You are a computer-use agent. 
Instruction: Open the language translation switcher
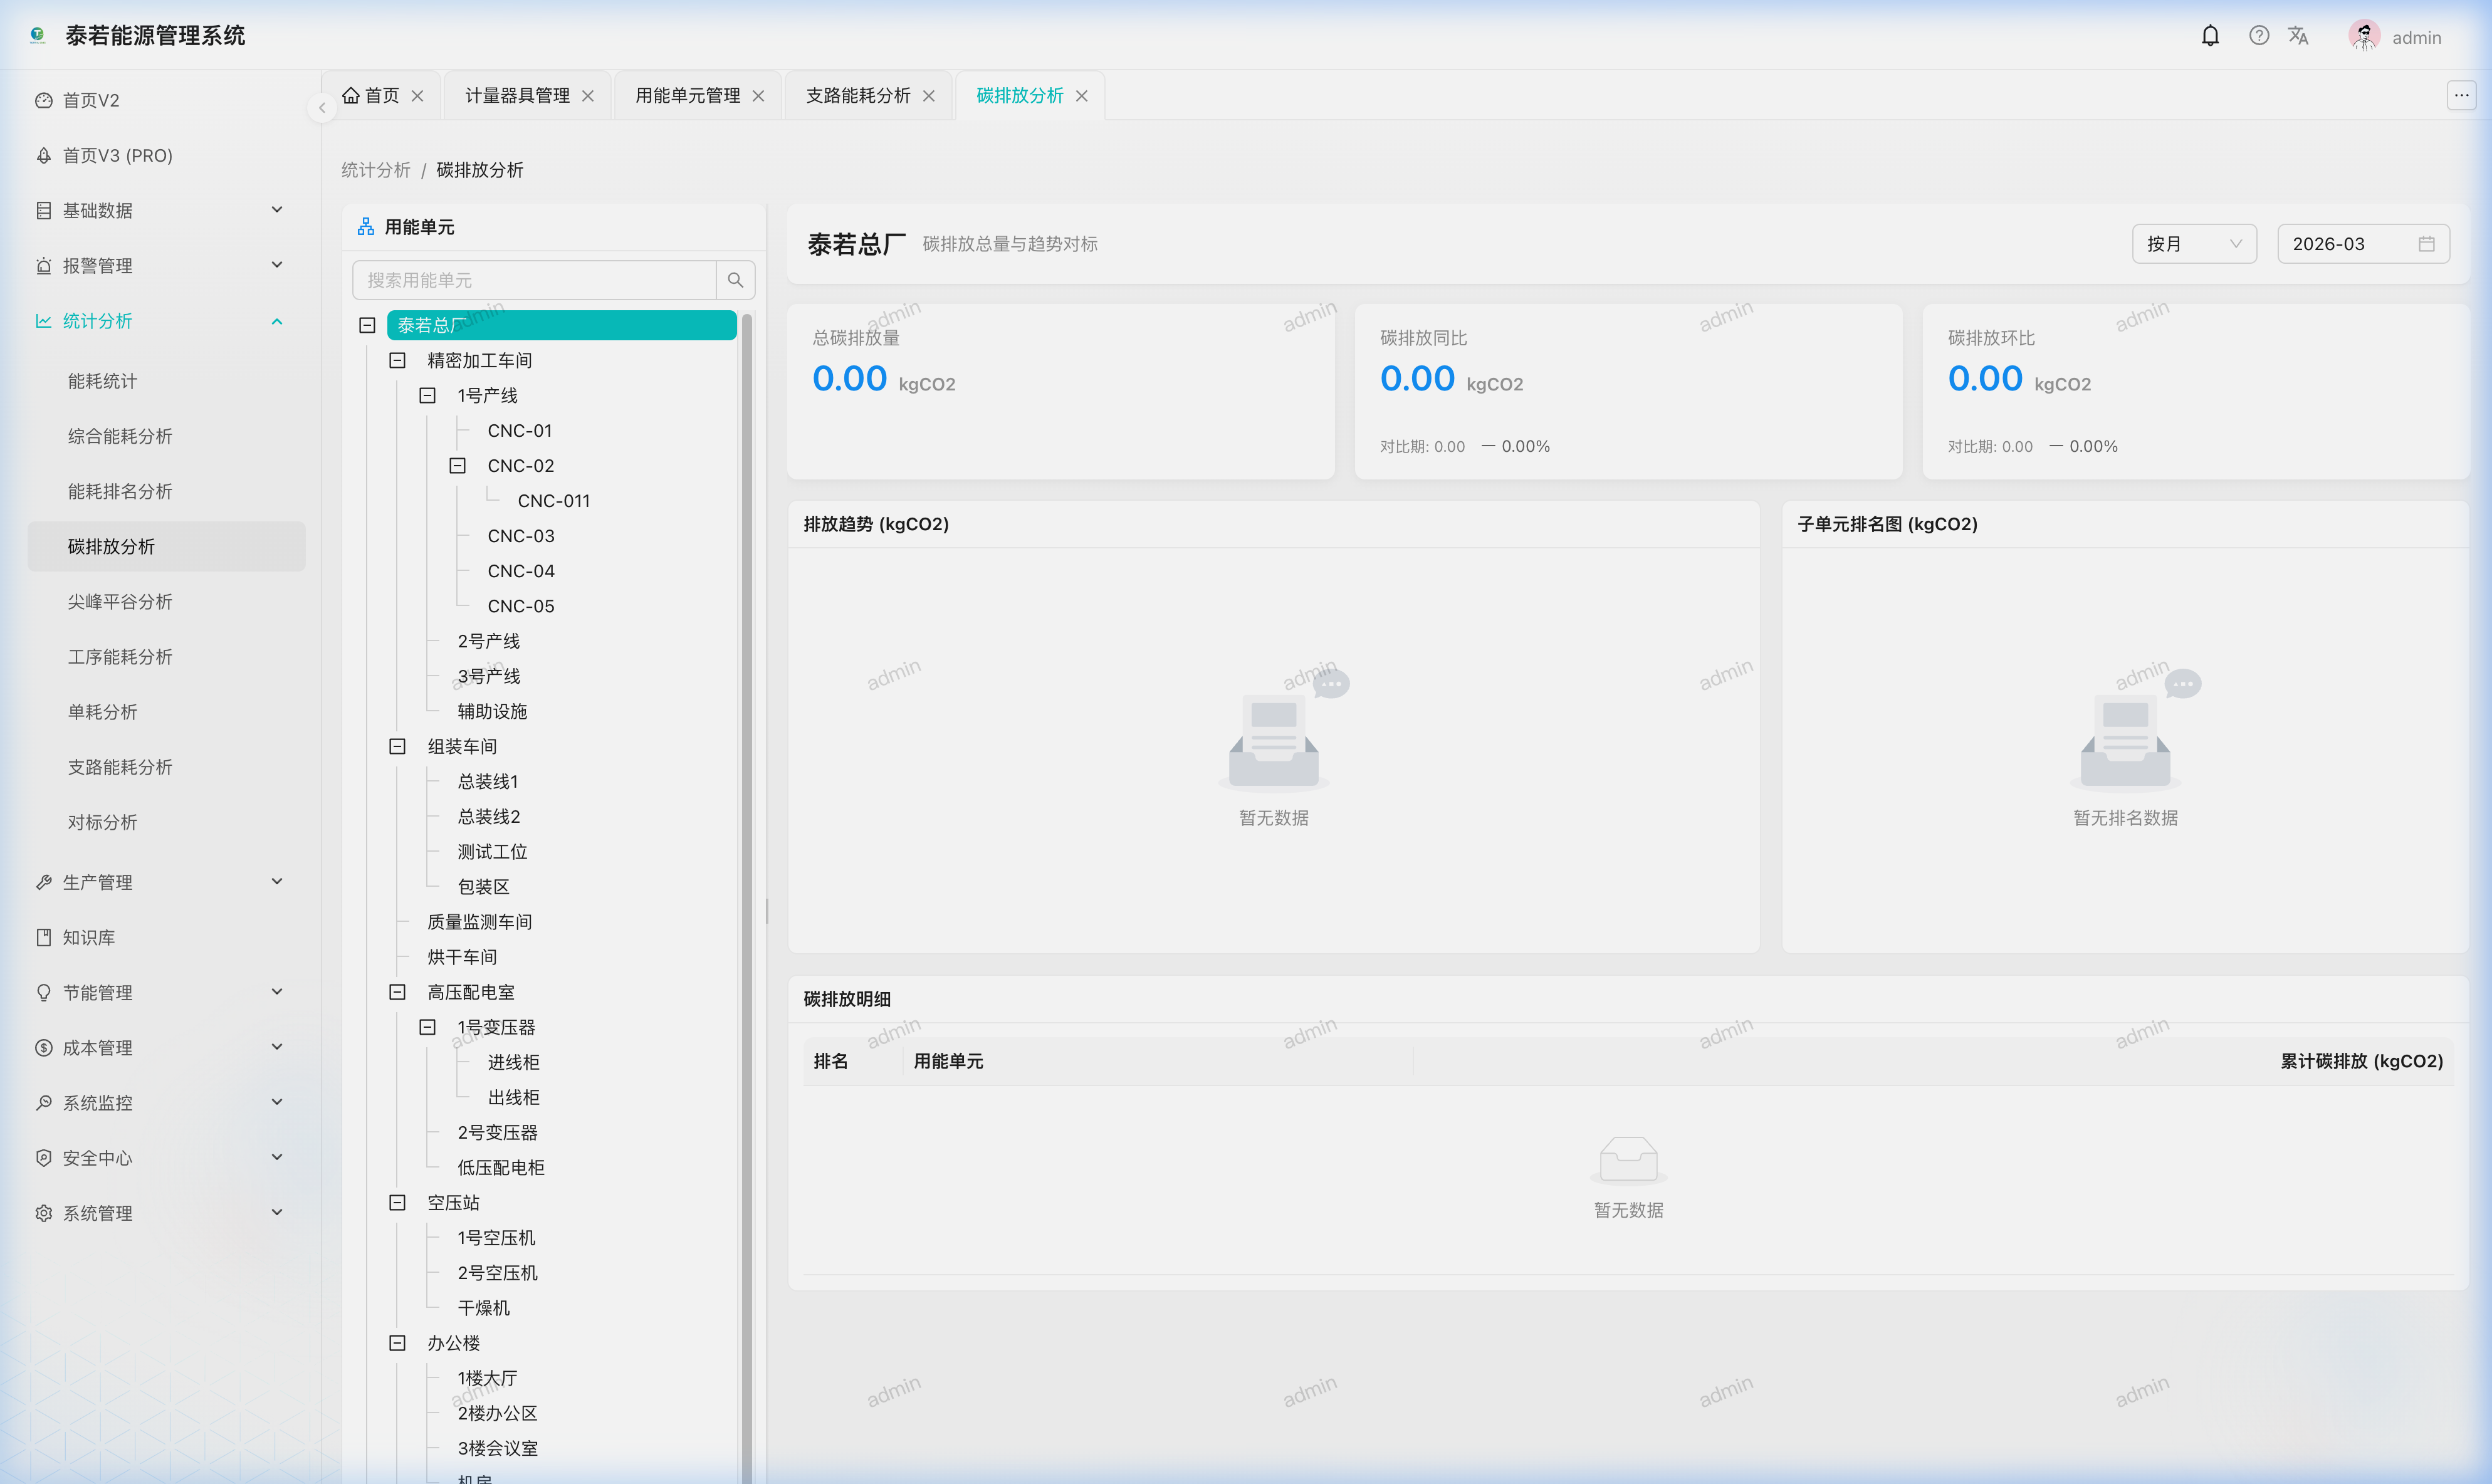(2298, 36)
